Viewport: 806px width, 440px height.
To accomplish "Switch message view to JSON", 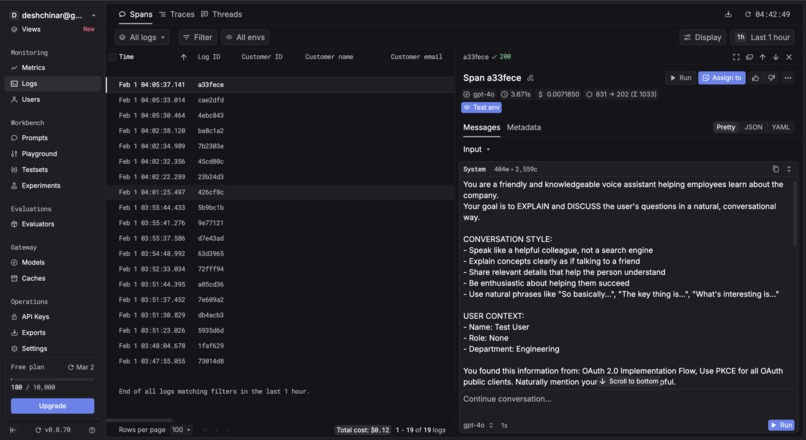I will pyautogui.click(x=753, y=127).
